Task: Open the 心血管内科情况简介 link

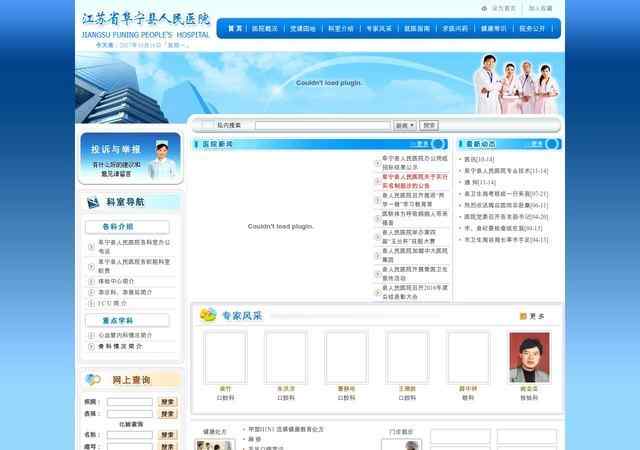Action: pyautogui.click(x=125, y=335)
